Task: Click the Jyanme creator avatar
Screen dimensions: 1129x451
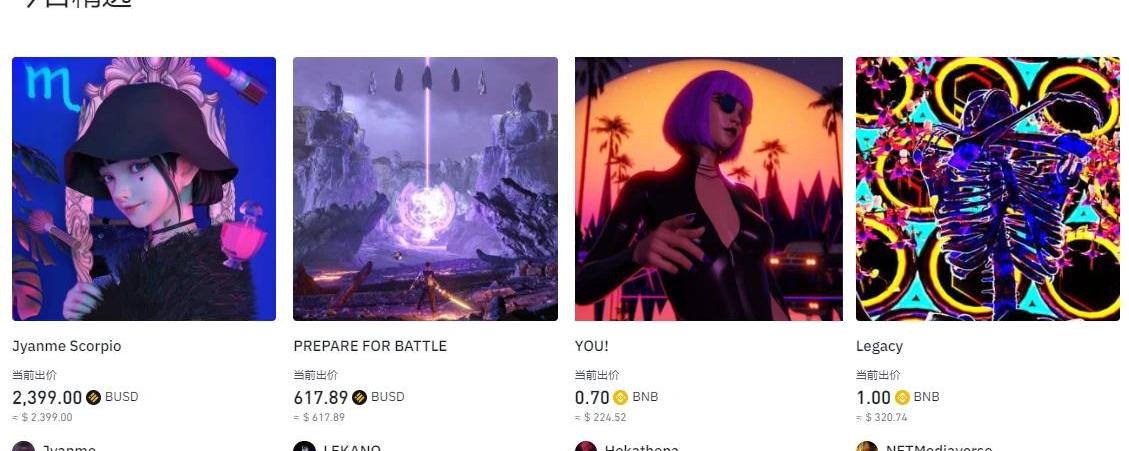Action: 24,447
